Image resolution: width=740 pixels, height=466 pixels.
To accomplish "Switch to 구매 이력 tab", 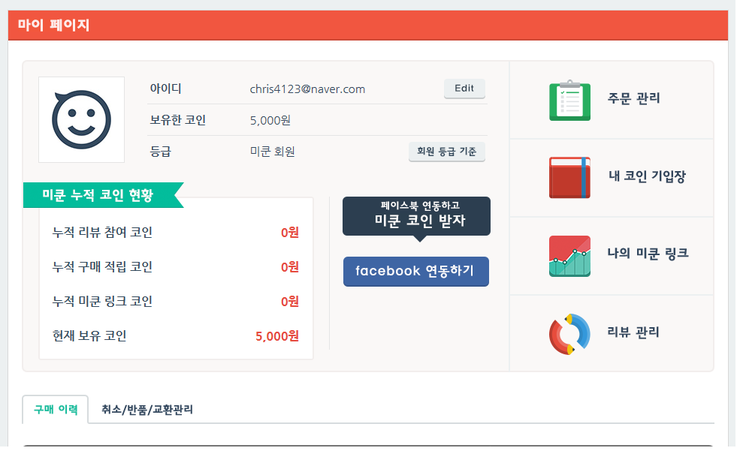I will pyautogui.click(x=56, y=409).
